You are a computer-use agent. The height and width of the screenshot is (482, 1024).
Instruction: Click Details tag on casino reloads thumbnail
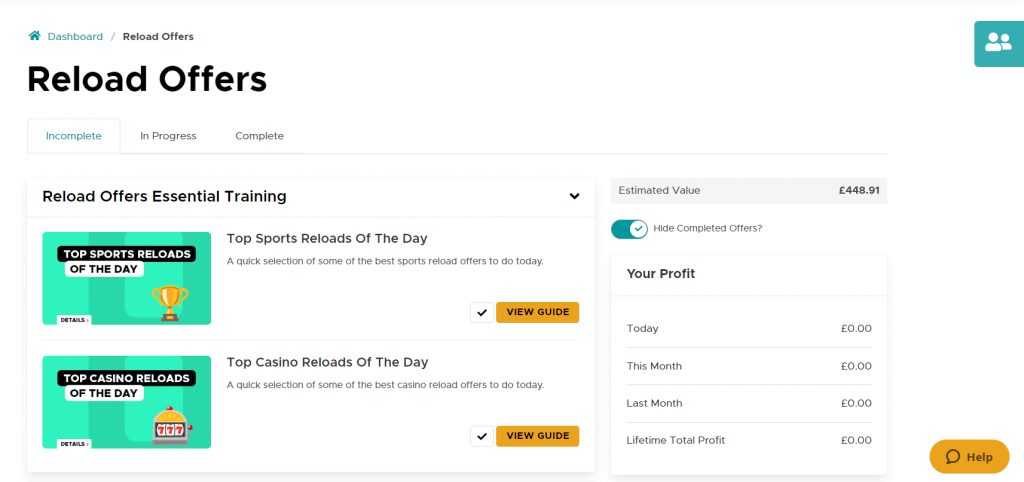(x=74, y=443)
